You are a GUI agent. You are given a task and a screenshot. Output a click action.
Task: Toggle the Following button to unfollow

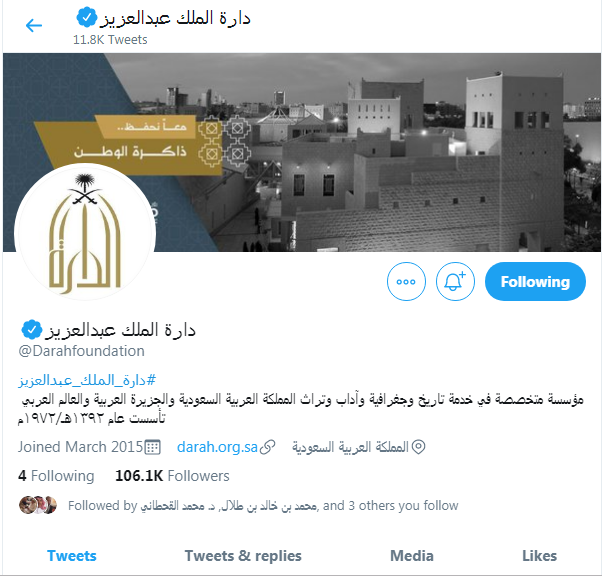[x=535, y=282]
